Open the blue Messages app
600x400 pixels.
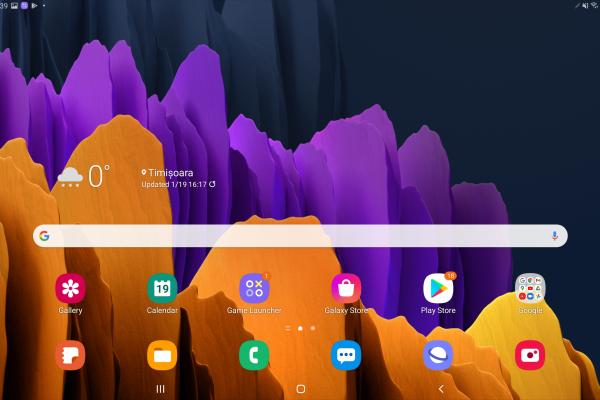click(346, 355)
